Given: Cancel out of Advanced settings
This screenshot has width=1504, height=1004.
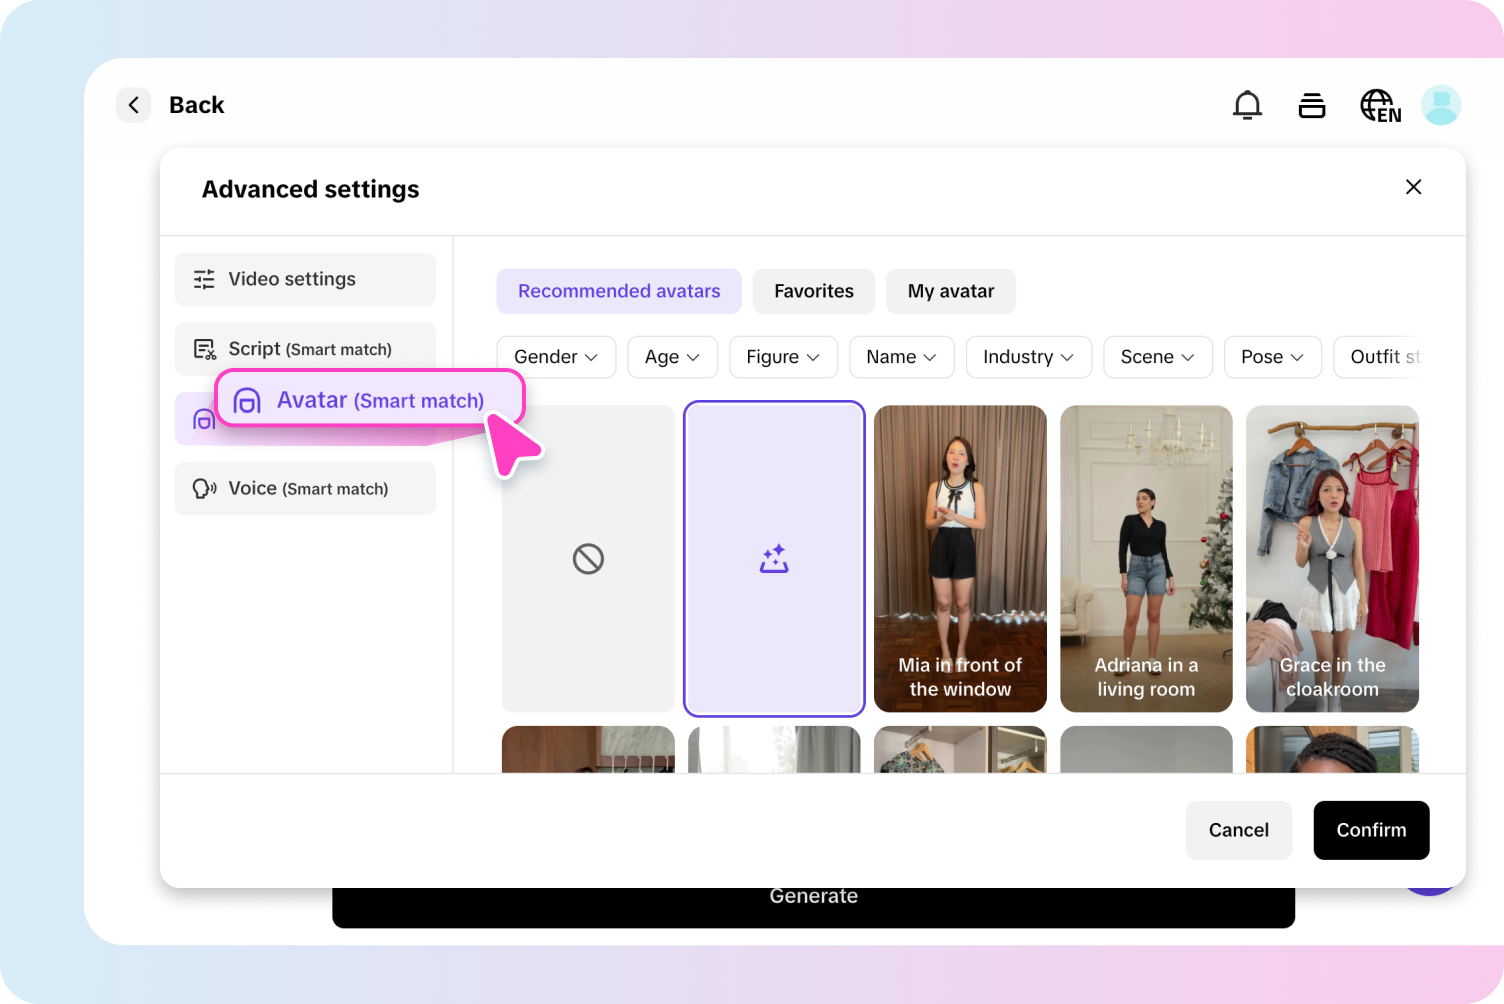Looking at the screenshot, I should click(1238, 830).
